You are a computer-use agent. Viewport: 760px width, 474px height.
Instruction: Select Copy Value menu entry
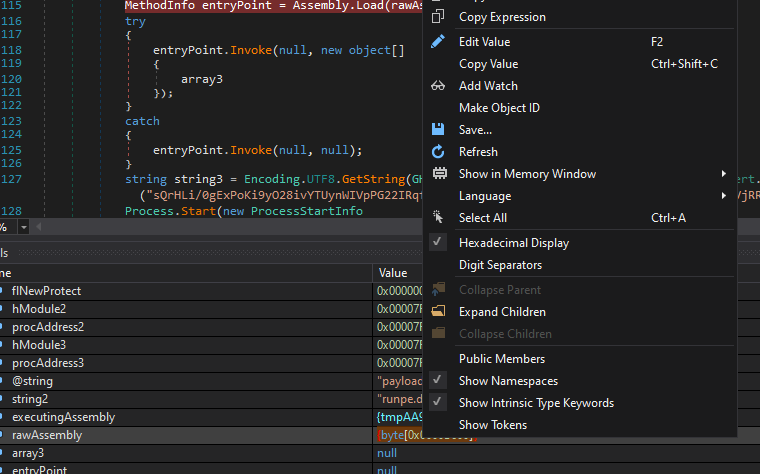[x=488, y=64]
